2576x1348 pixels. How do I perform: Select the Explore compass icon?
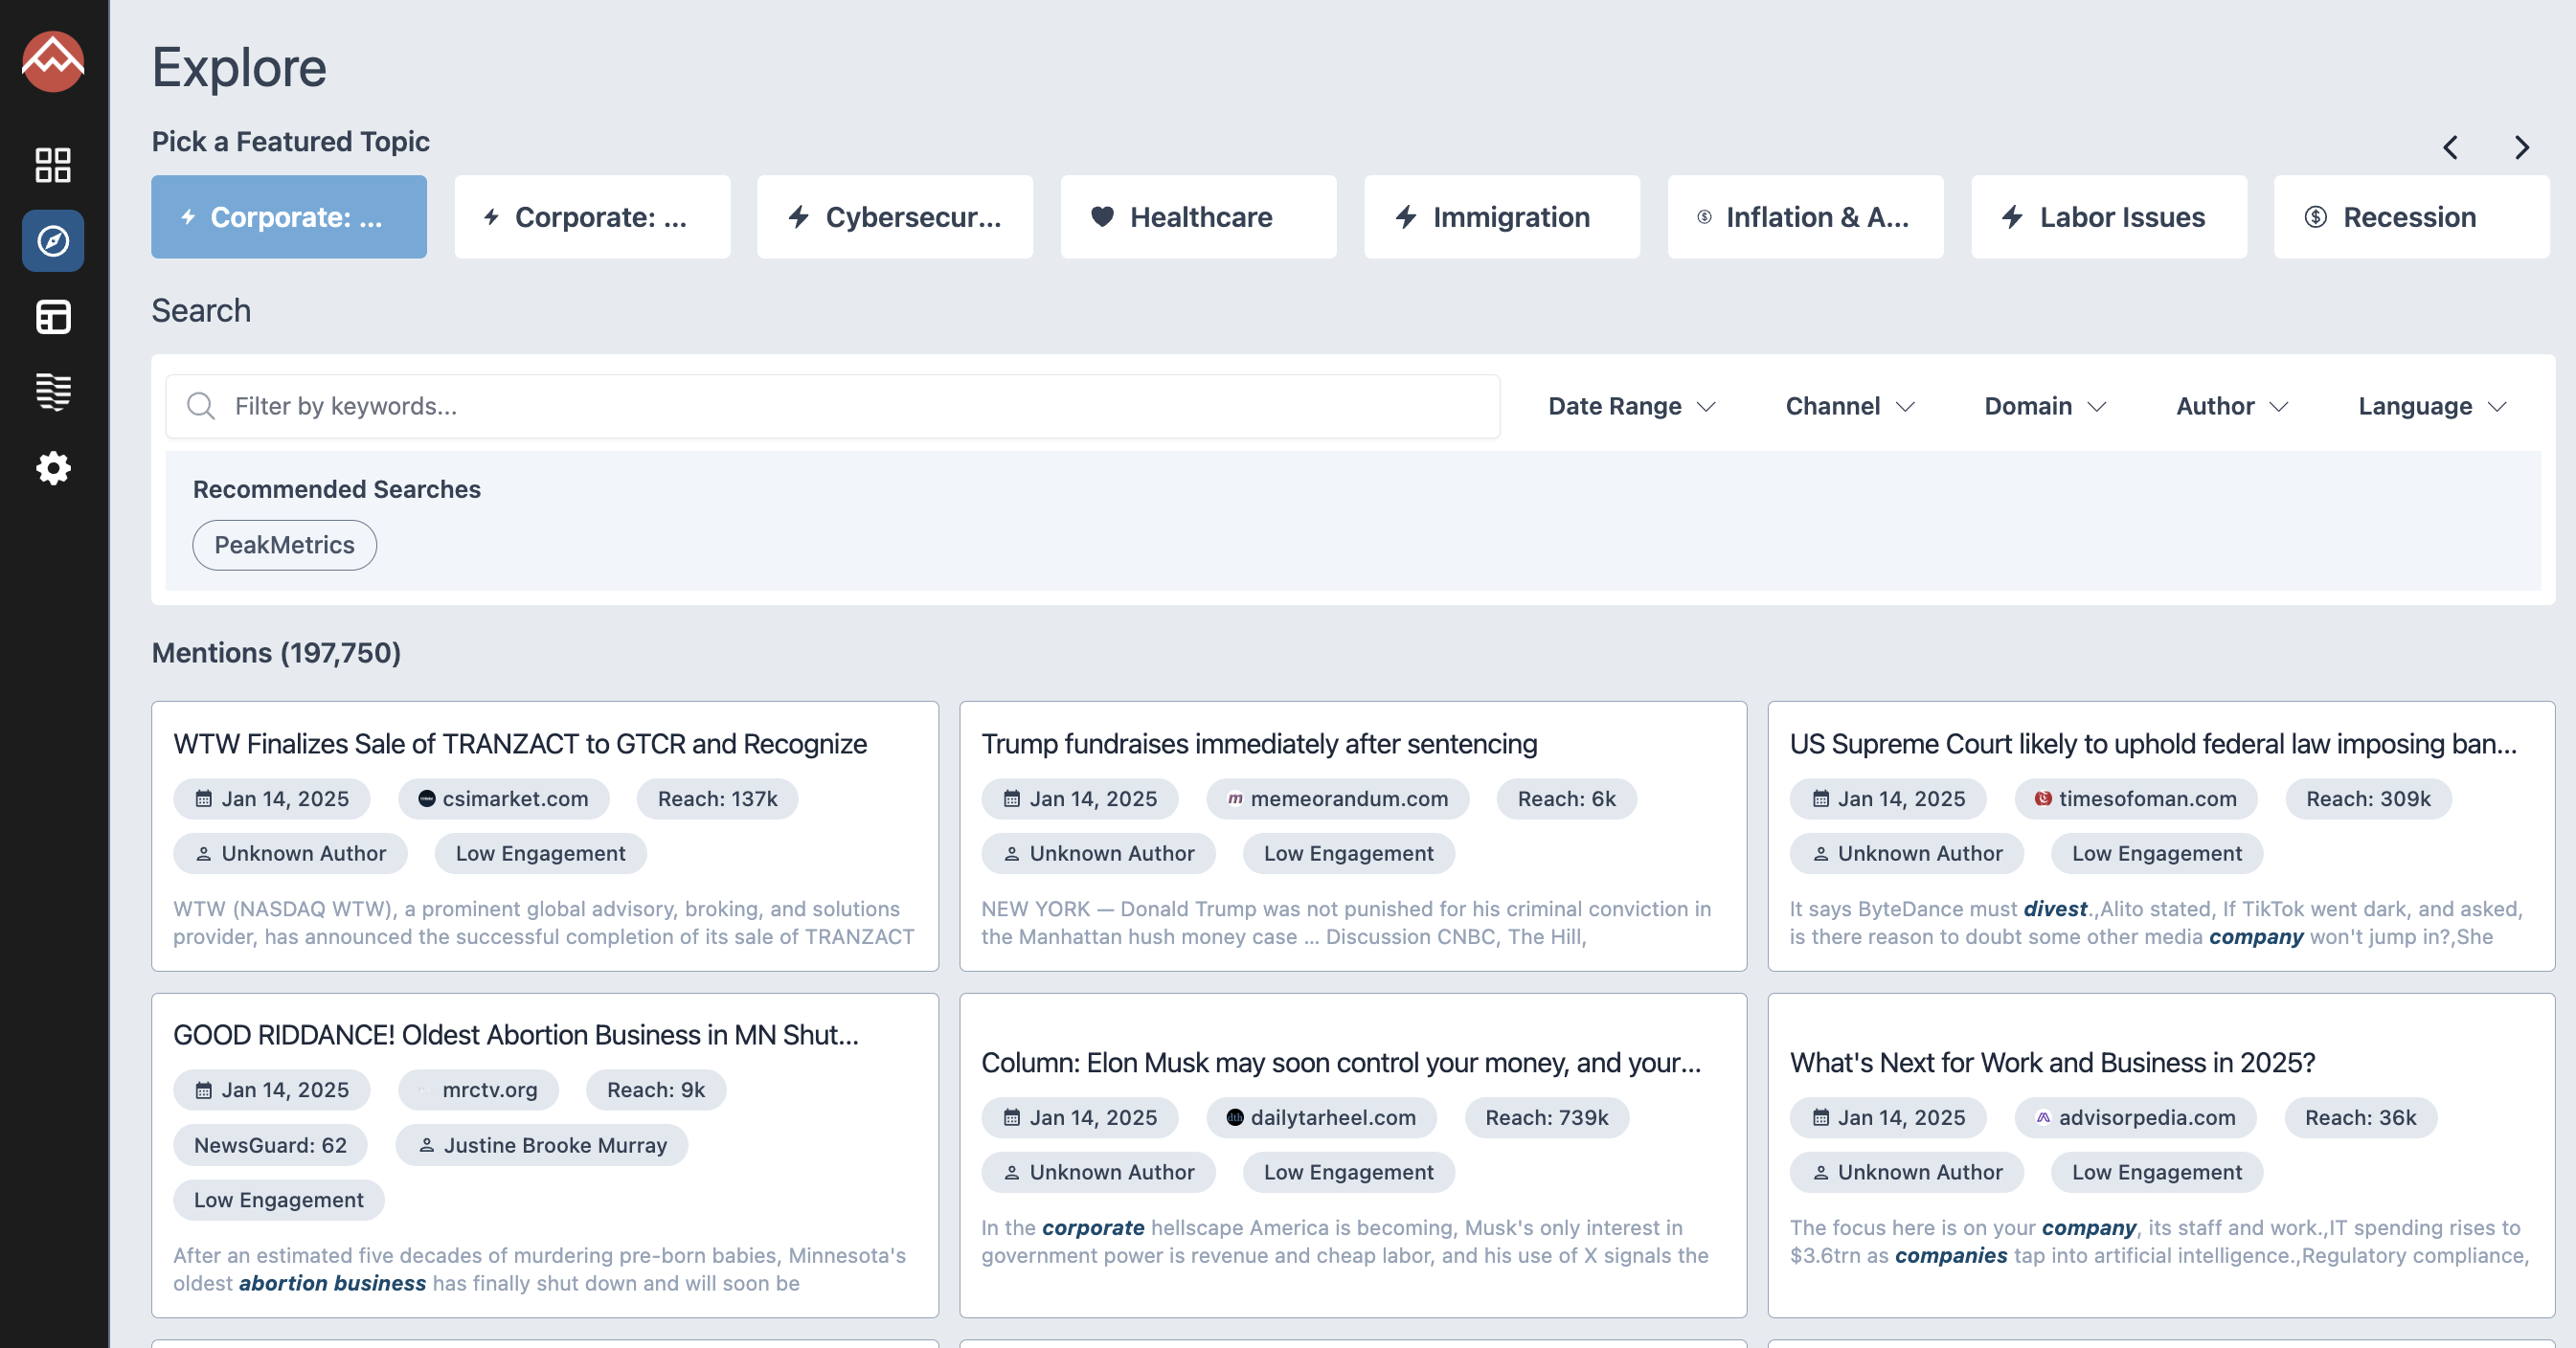(x=52, y=241)
